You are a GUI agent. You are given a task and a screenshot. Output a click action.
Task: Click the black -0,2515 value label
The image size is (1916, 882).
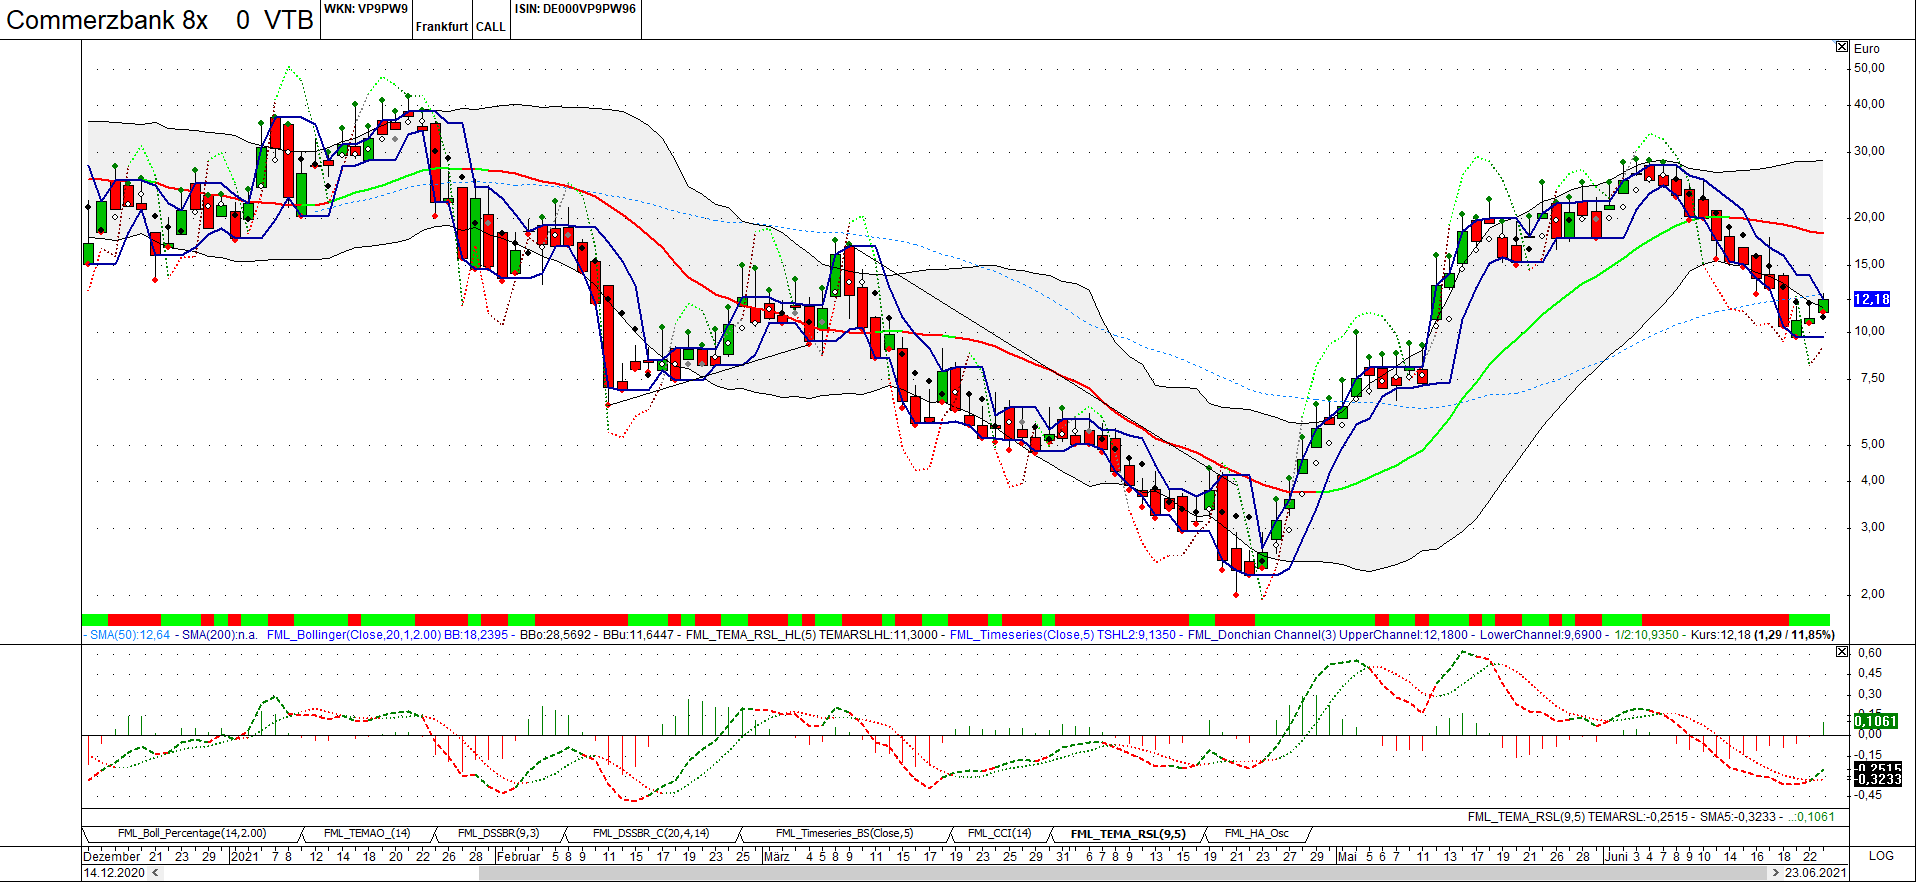click(x=1877, y=768)
